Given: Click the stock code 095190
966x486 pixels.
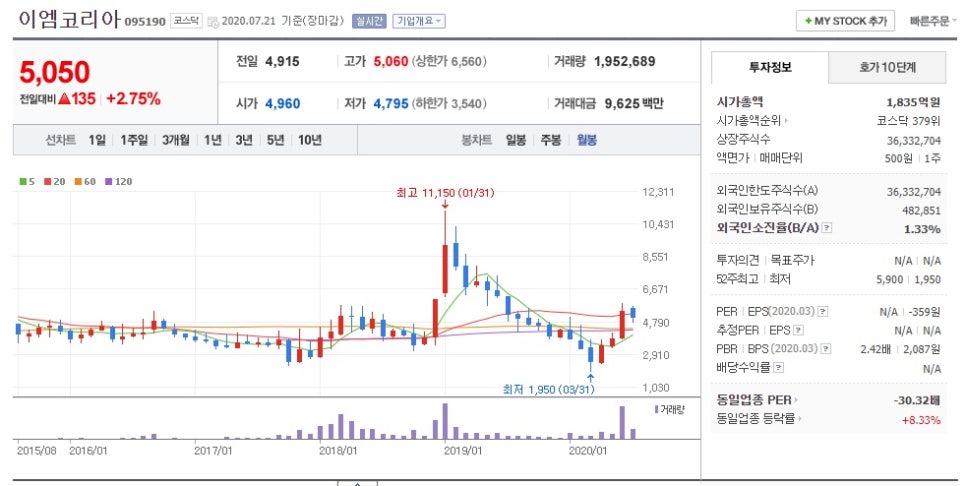Looking at the screenshot, I should (145, 22).
